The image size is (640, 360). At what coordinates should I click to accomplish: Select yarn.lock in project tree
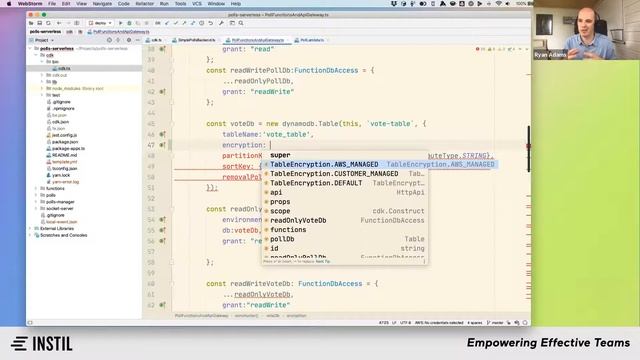point(61,175)
